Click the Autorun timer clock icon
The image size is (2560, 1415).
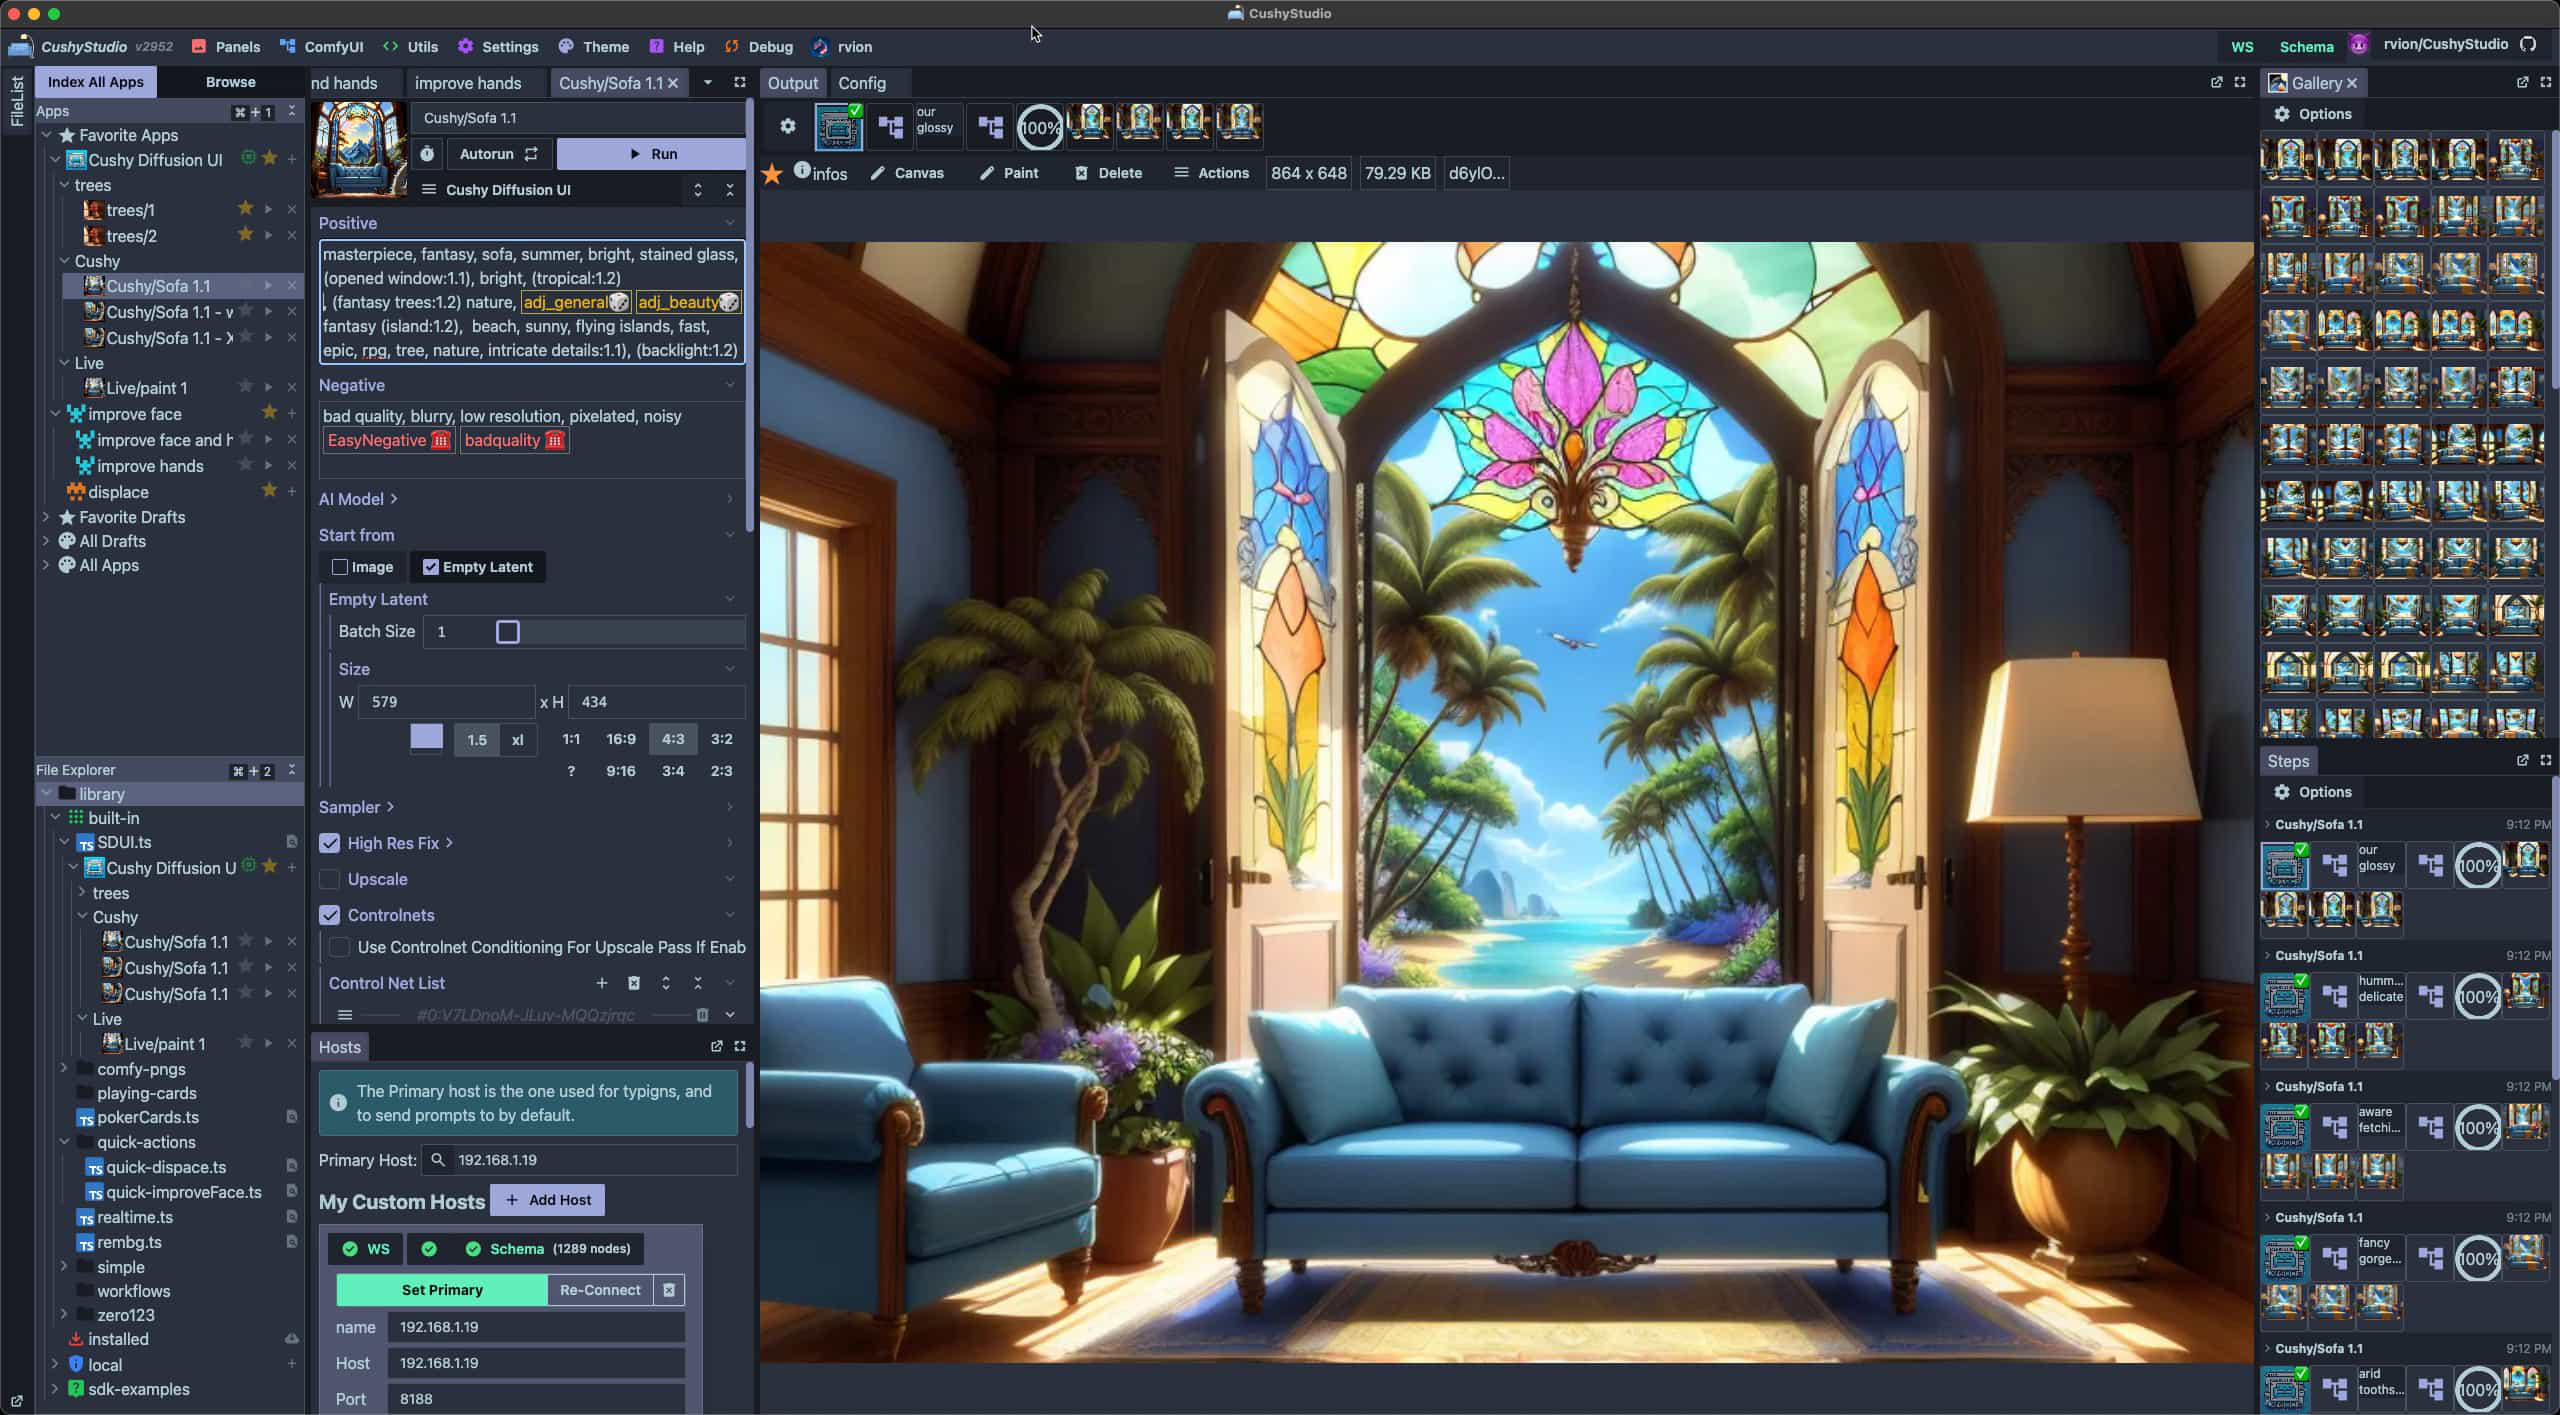click(427, 154)
